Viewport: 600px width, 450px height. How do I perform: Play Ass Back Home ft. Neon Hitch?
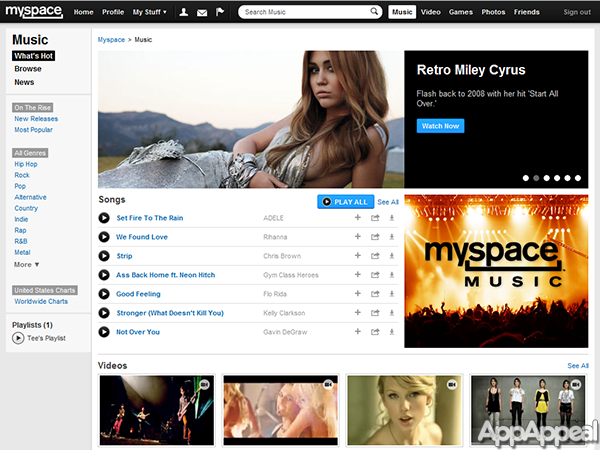click(104, 275)
